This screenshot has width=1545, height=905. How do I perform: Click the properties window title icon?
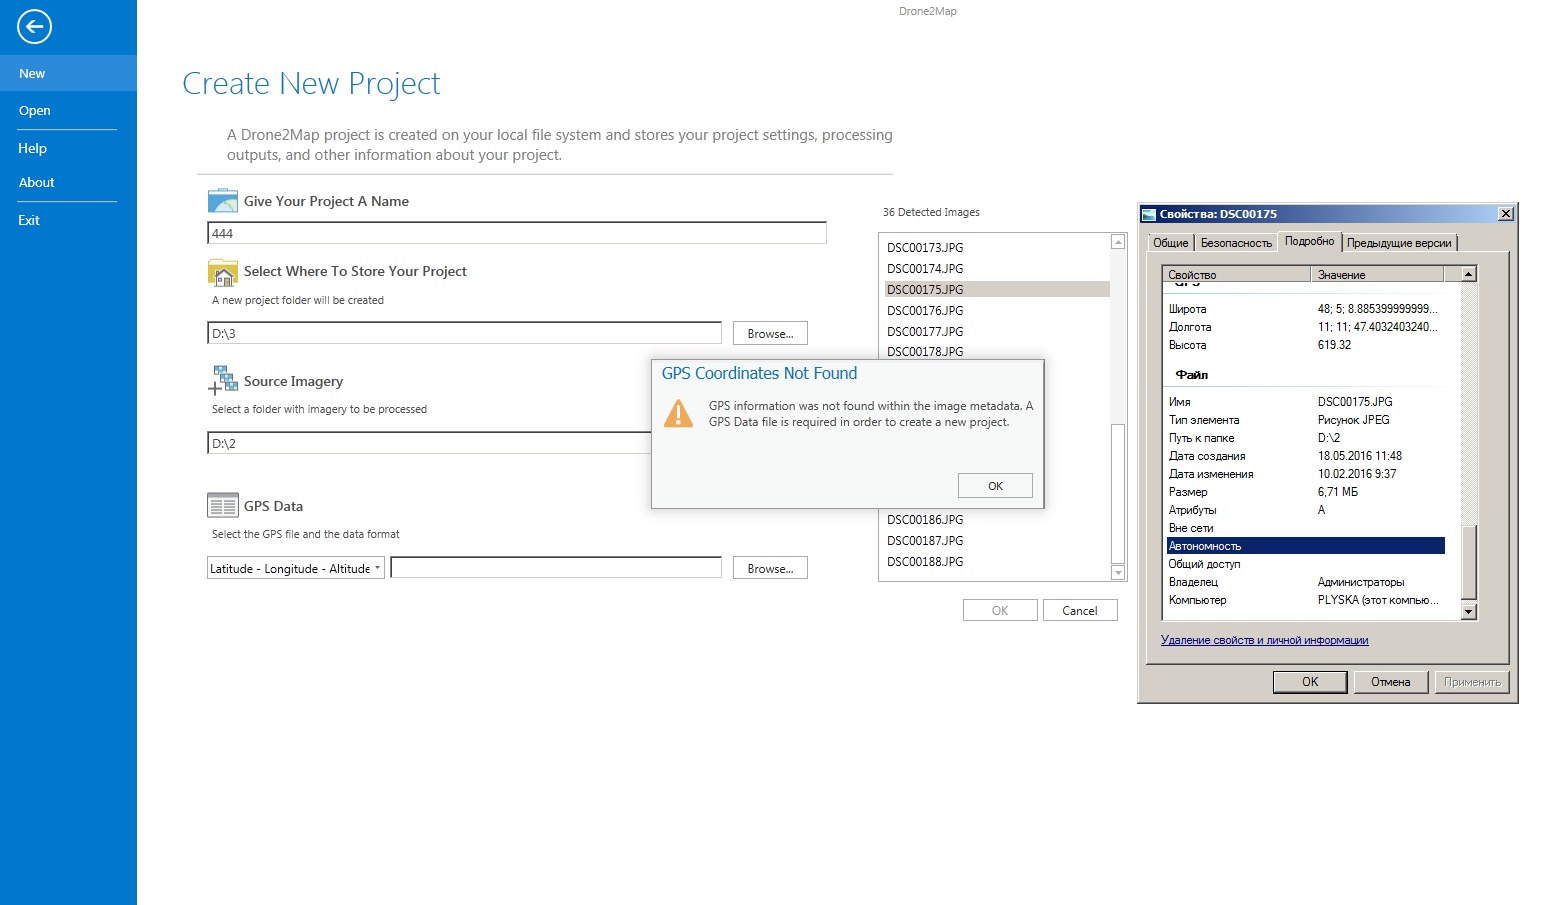click(x=1149, y=214)
